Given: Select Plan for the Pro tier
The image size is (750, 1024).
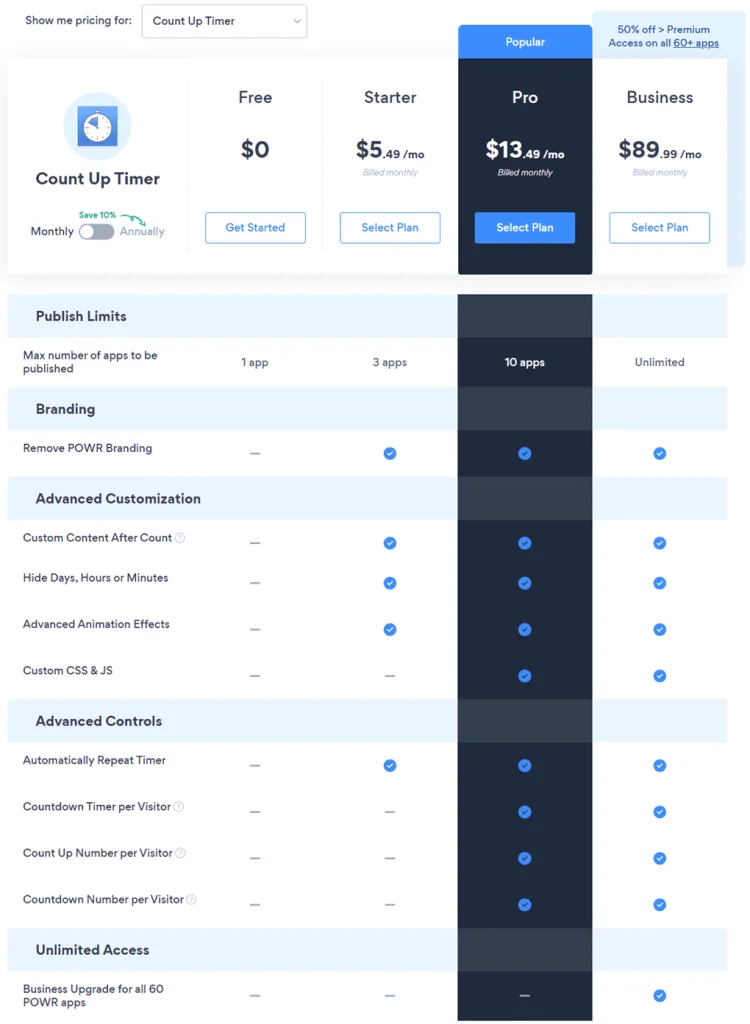Looking at the screenshot, I should [525, 227].
